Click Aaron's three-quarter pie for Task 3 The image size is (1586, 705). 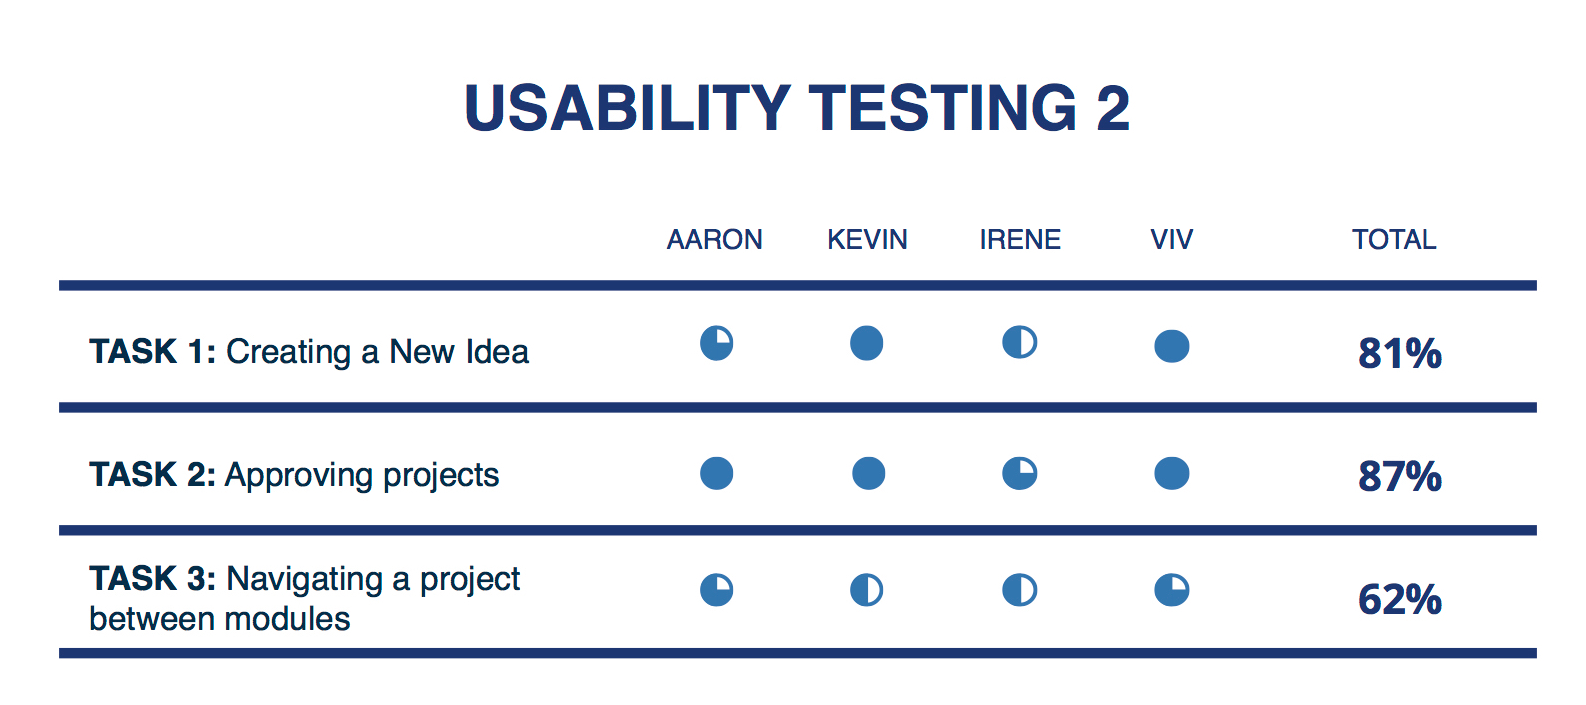[716, 590]
